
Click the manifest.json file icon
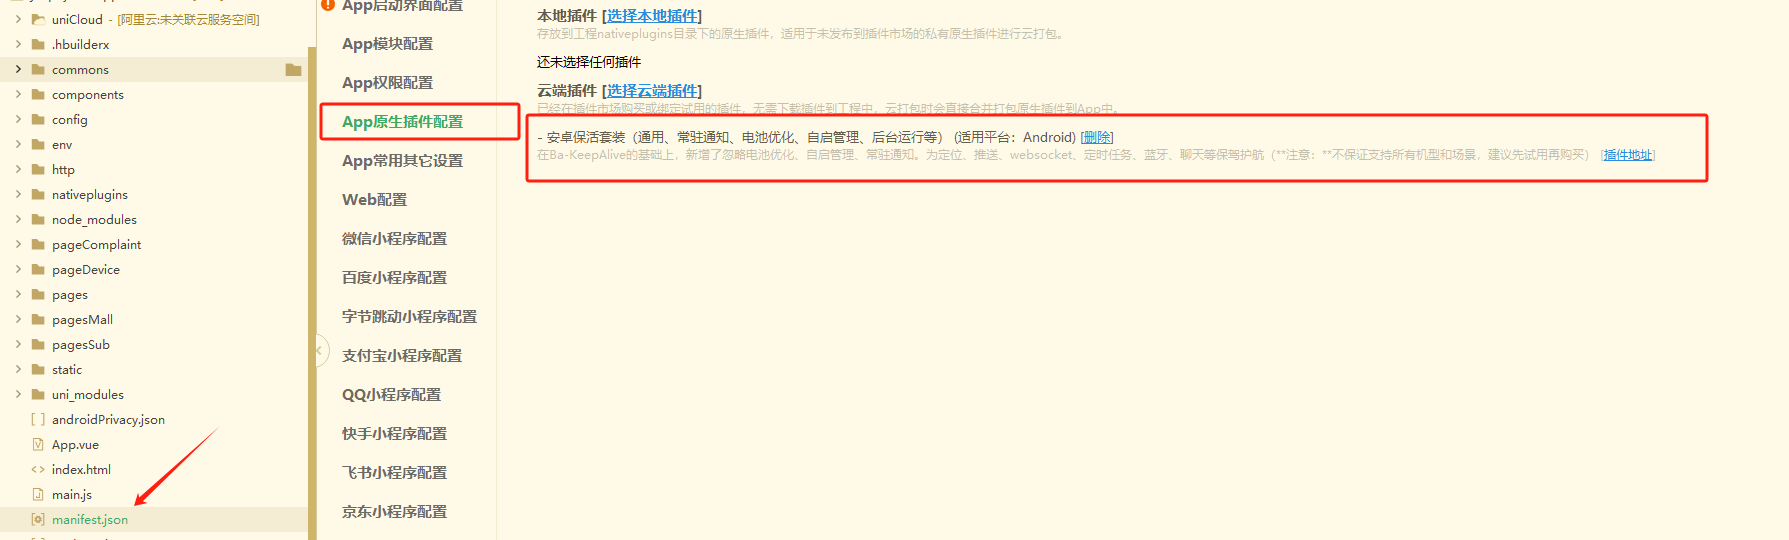(38, 519)
